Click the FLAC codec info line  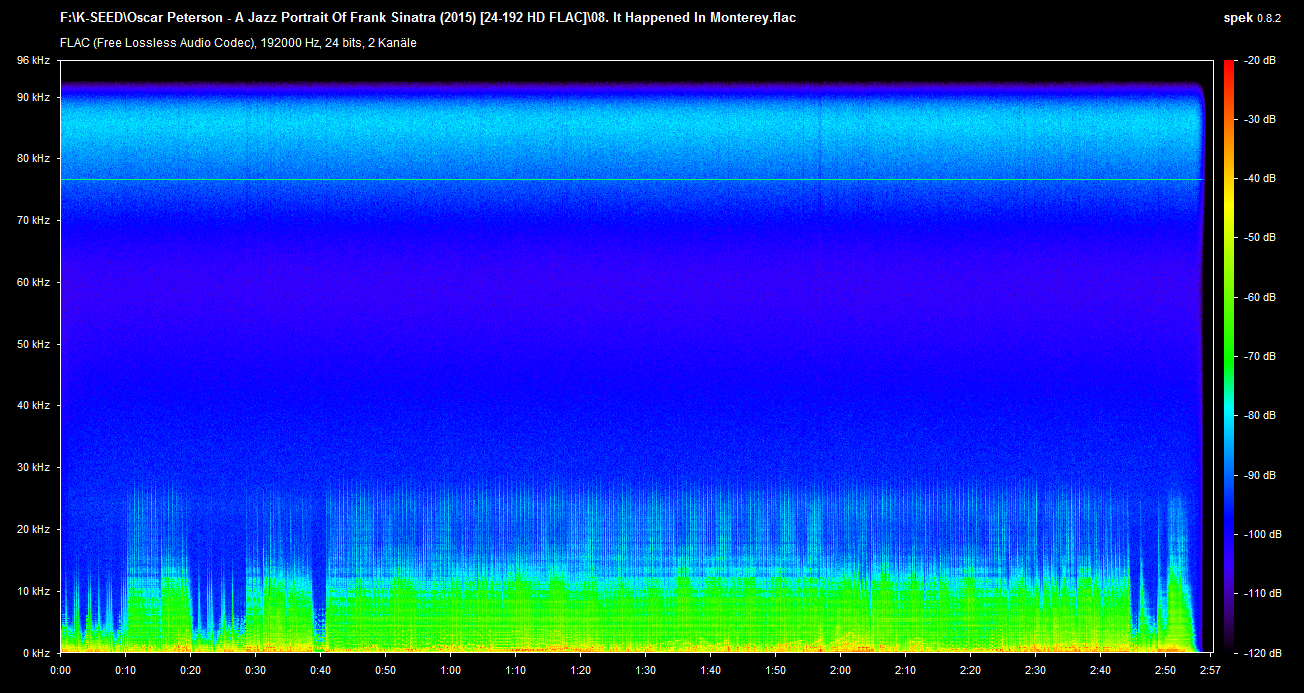click(238, 43)
